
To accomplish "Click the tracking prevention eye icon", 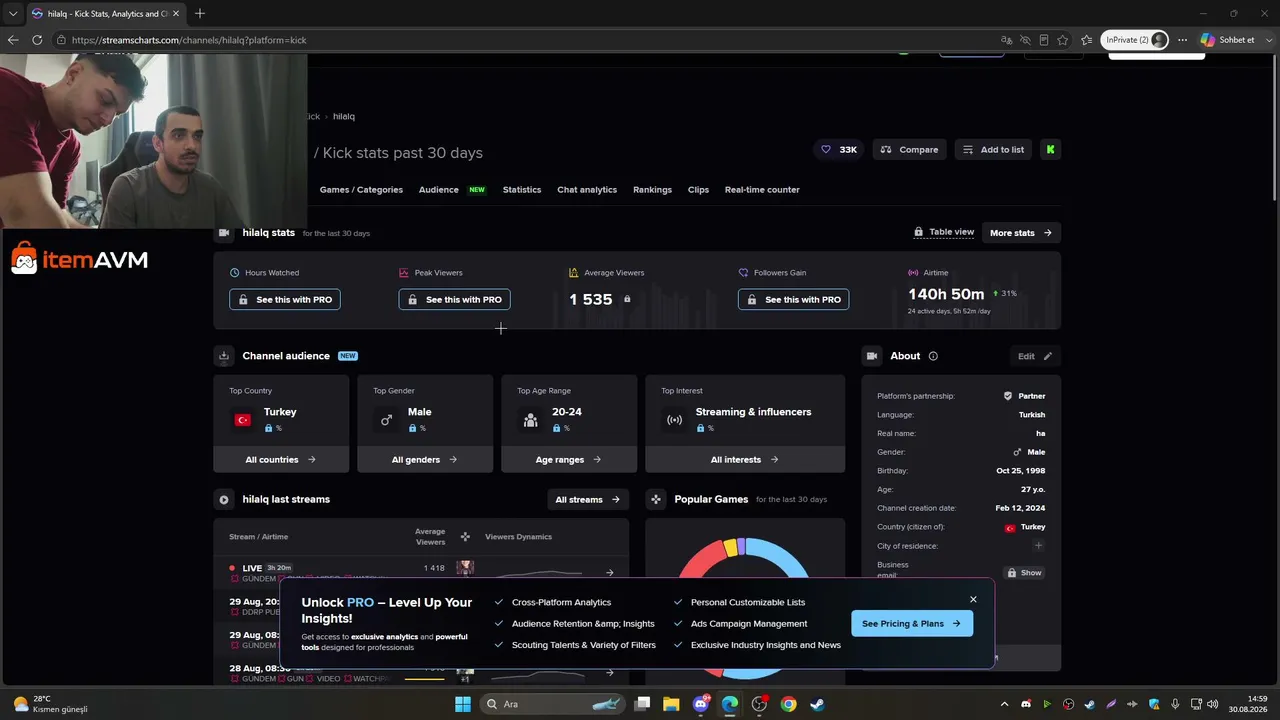I will tap(1025, 40).
